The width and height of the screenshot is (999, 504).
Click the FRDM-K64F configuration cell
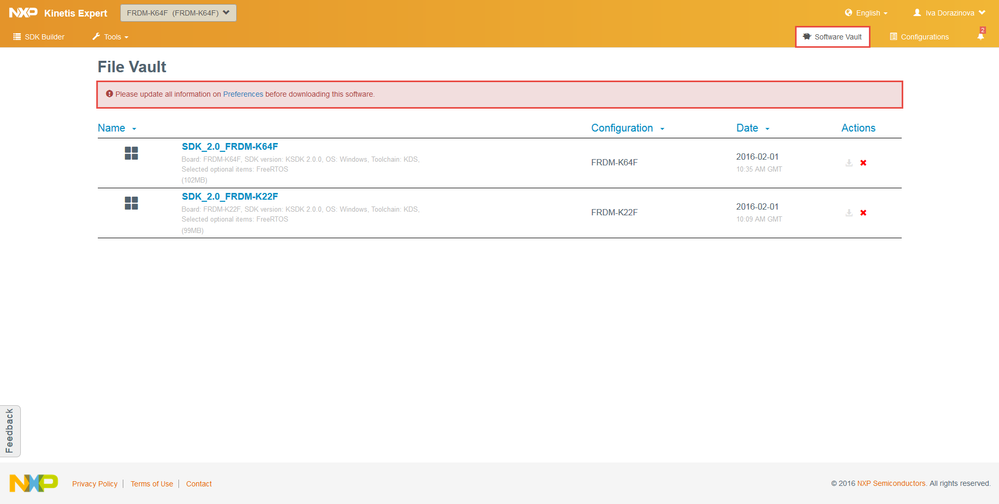tap(614, 162)
